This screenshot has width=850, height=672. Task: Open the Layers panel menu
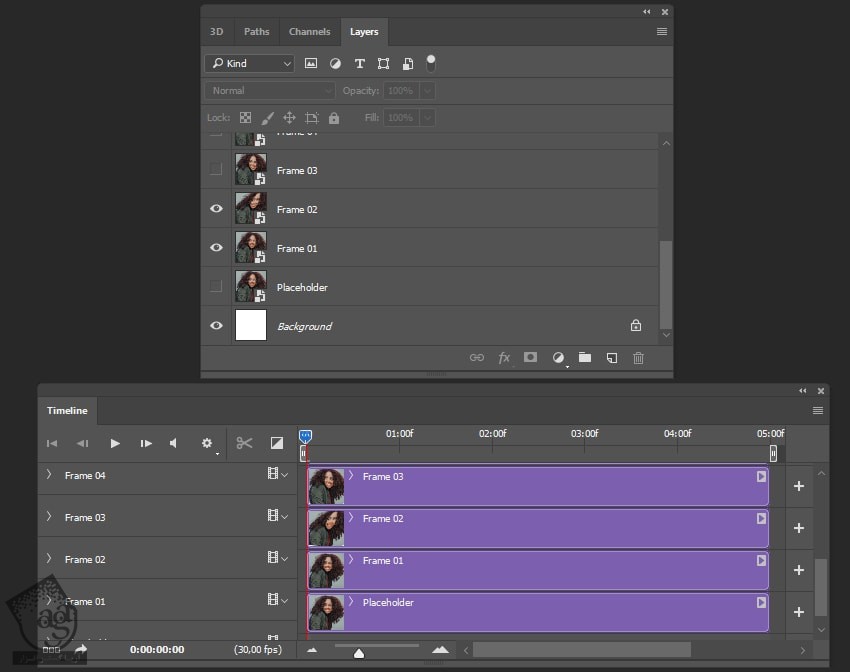(661, 31)
